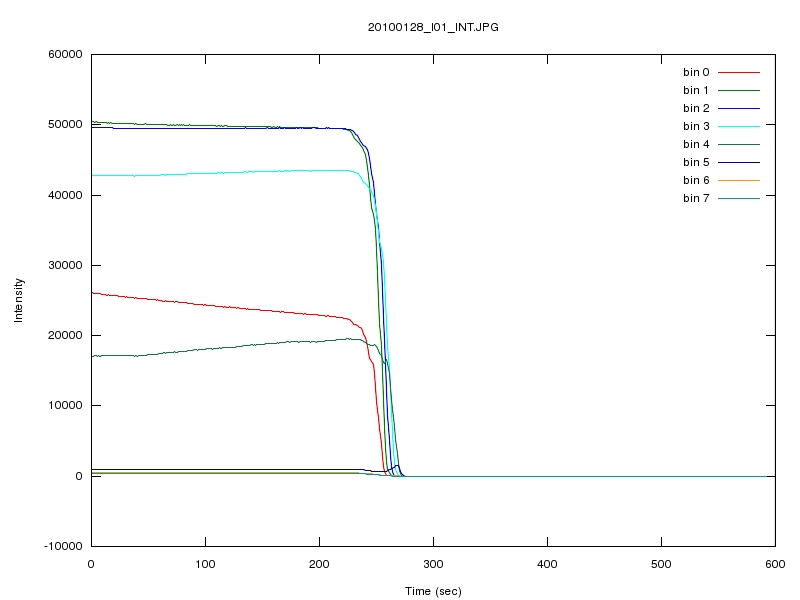
Task: Click y-axis tick value 60000
Action: coord(65,55)
